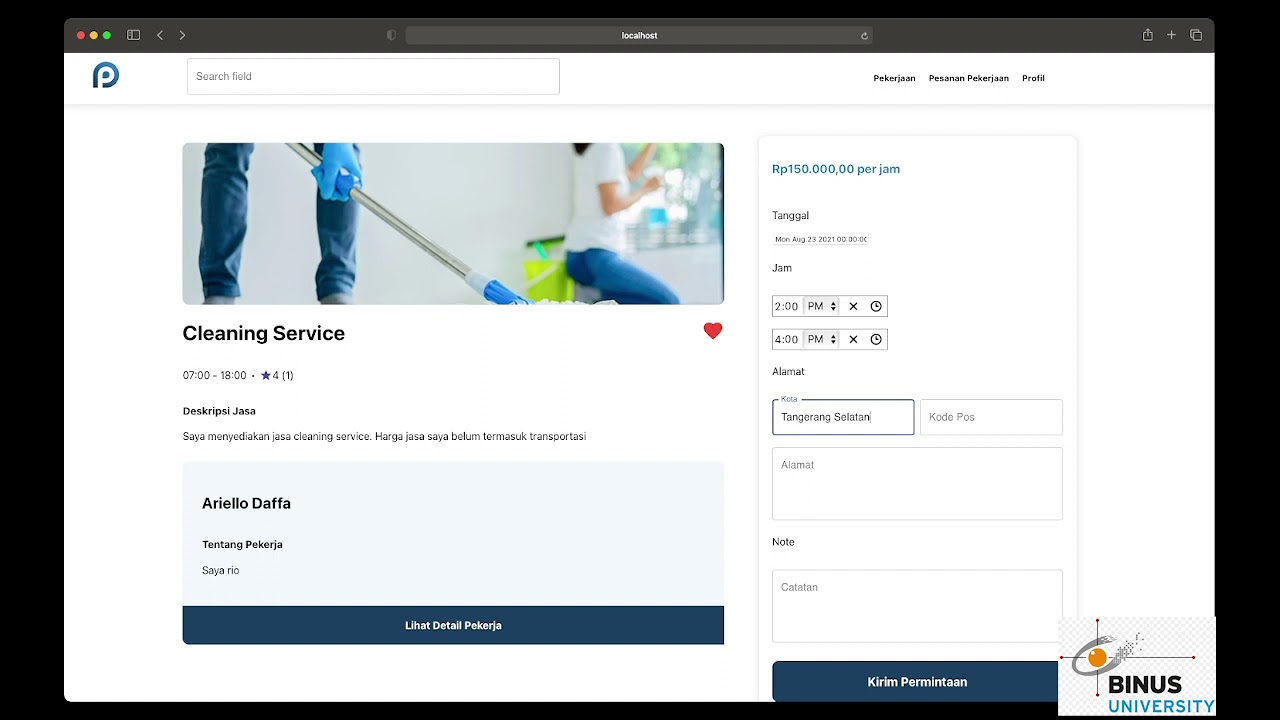This screenshot has height=720, width=1280.
Task: Click the cleaning service banner image
Action: [453, 223]
